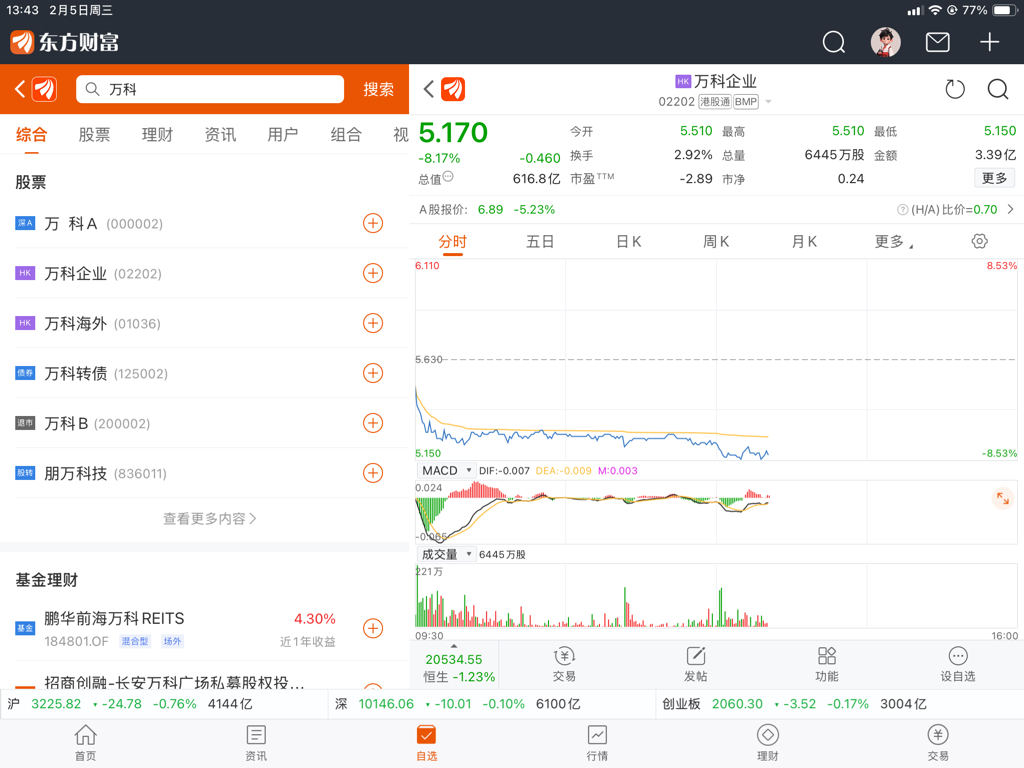Add 万科海外 (01036) to watchlist
Image resolution: width=1024 pixels, height=768 pixels.
click(x=373, y=323)
